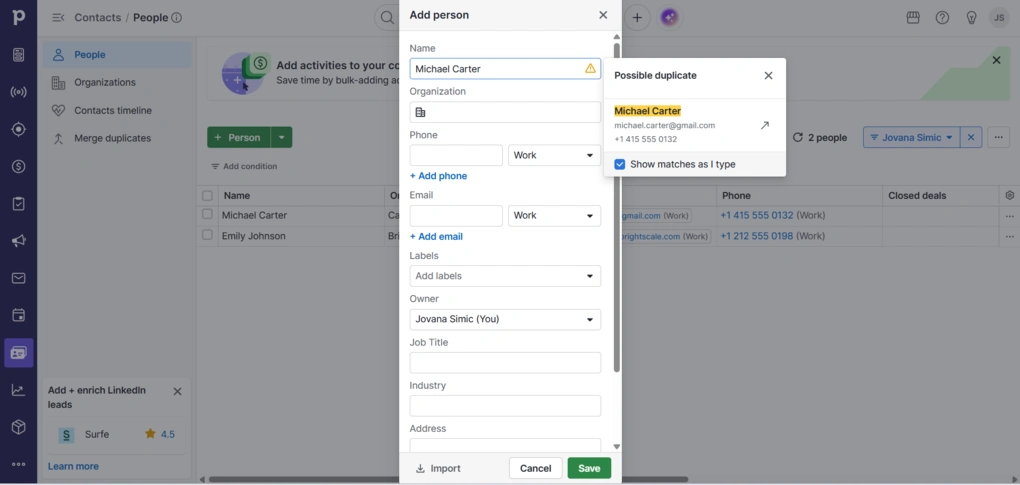Open the Marketplace store icon
1020x485 pixels.
pyautogui.click(x=913, y=18)
